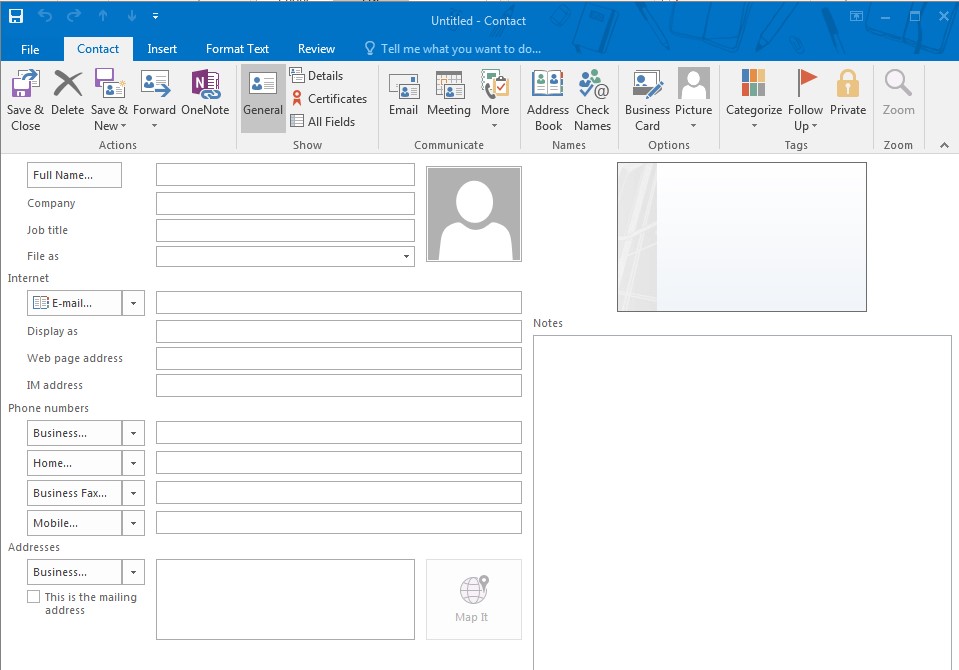Click the Full Name... button
959x670 pixels.
(x=74, y=175)
